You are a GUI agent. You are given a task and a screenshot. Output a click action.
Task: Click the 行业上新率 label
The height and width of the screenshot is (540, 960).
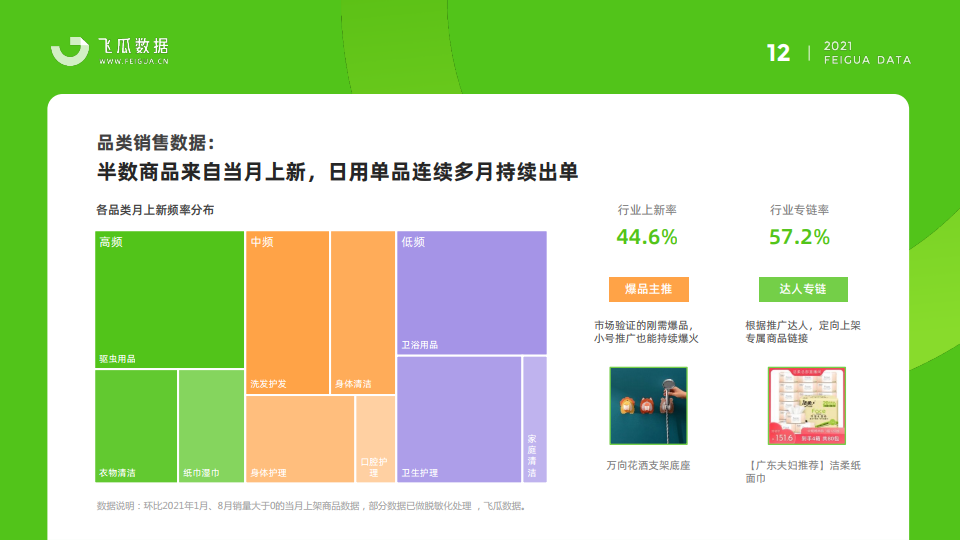tap(647, 210)
